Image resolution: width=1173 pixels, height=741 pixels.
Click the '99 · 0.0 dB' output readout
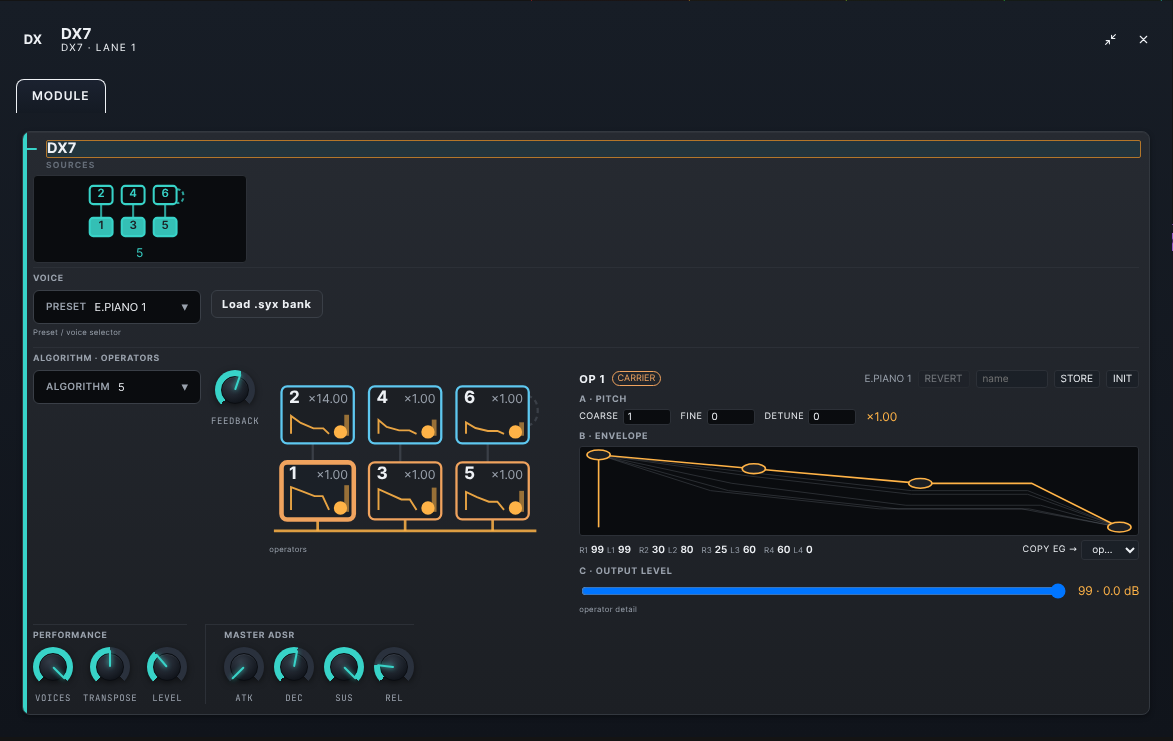coord(1108,591)
